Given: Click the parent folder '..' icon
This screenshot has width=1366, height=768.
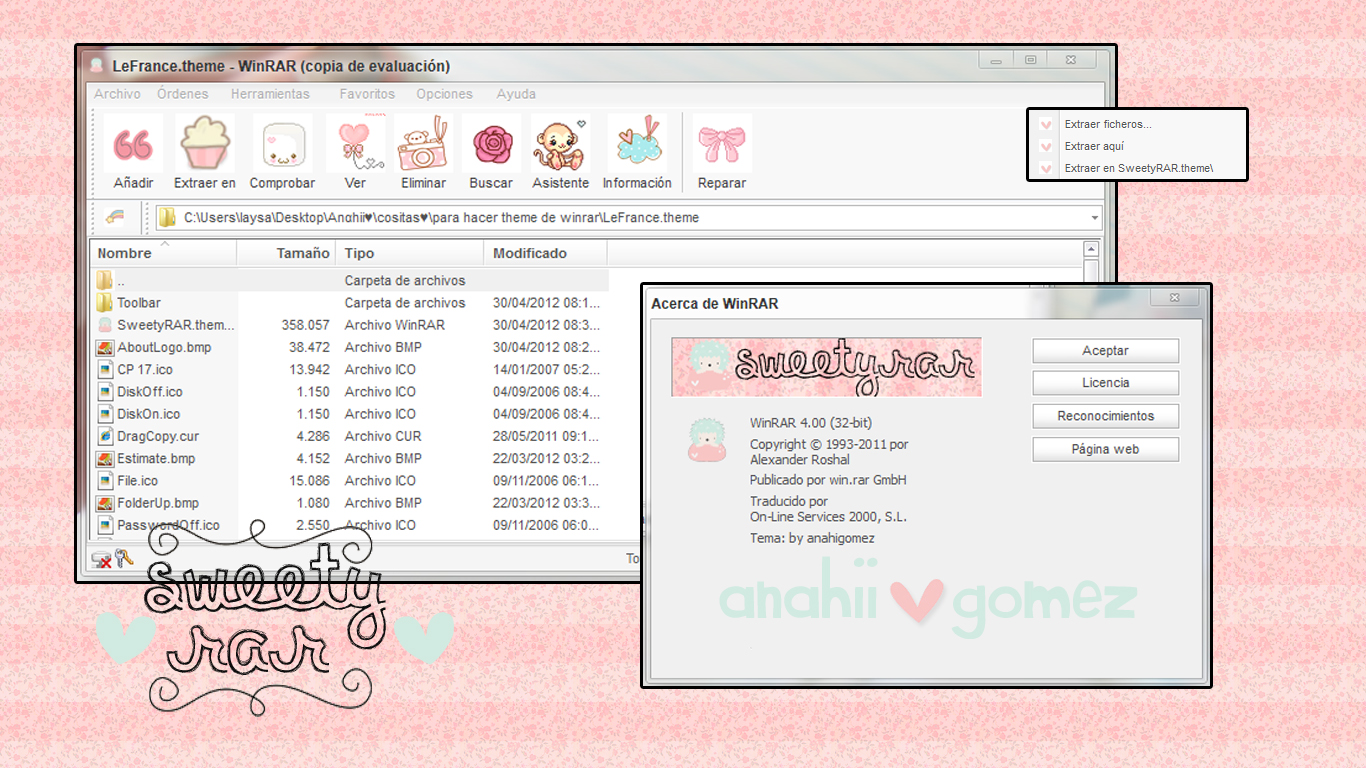Looking at the screenshot, I should [104, 280].
